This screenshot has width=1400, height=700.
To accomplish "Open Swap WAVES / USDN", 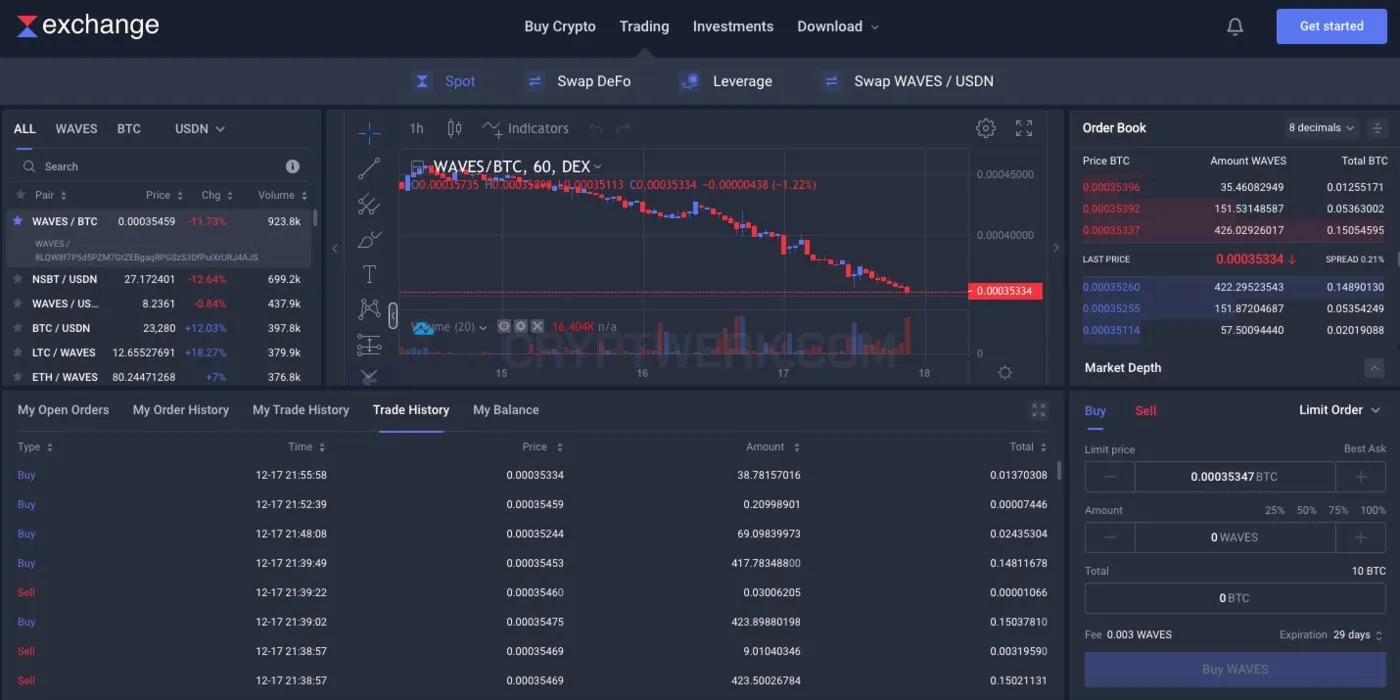I will (x=907, y=81).
